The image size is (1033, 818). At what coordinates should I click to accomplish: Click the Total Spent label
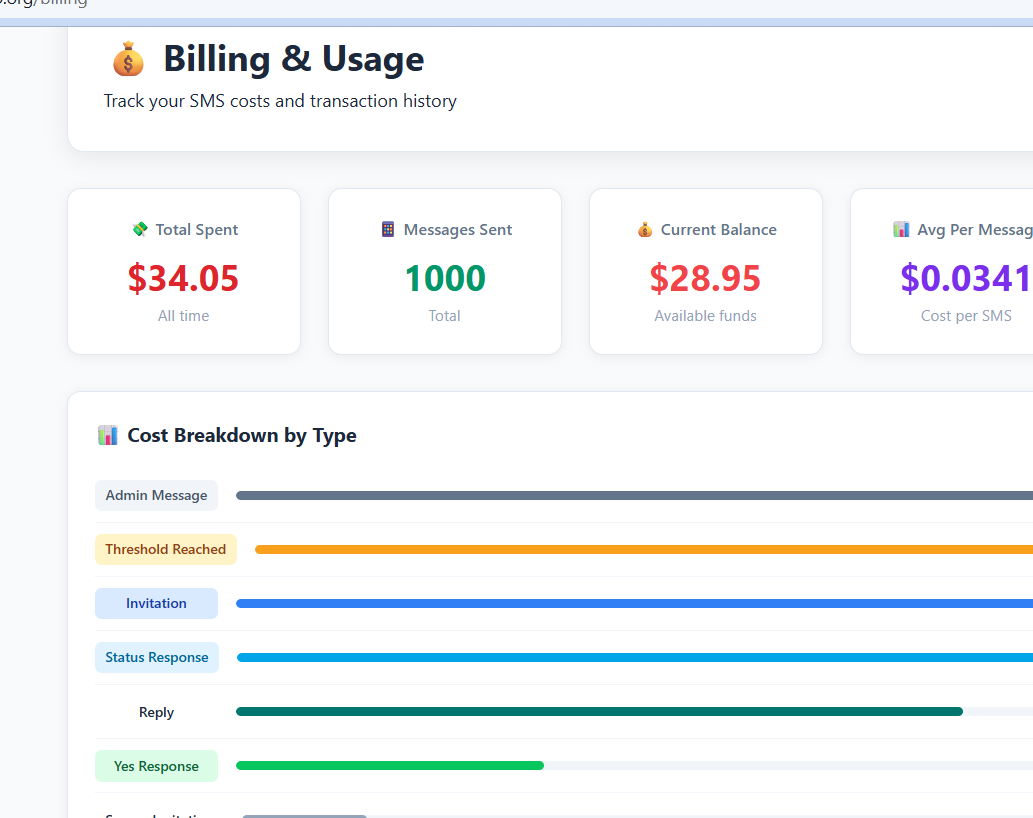pos(197,229)
